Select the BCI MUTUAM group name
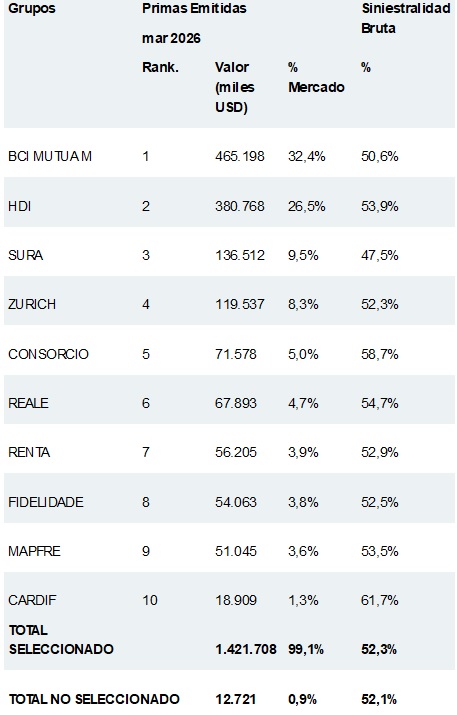The width and height of the screenshot is (457, 715). click(50, 156)
